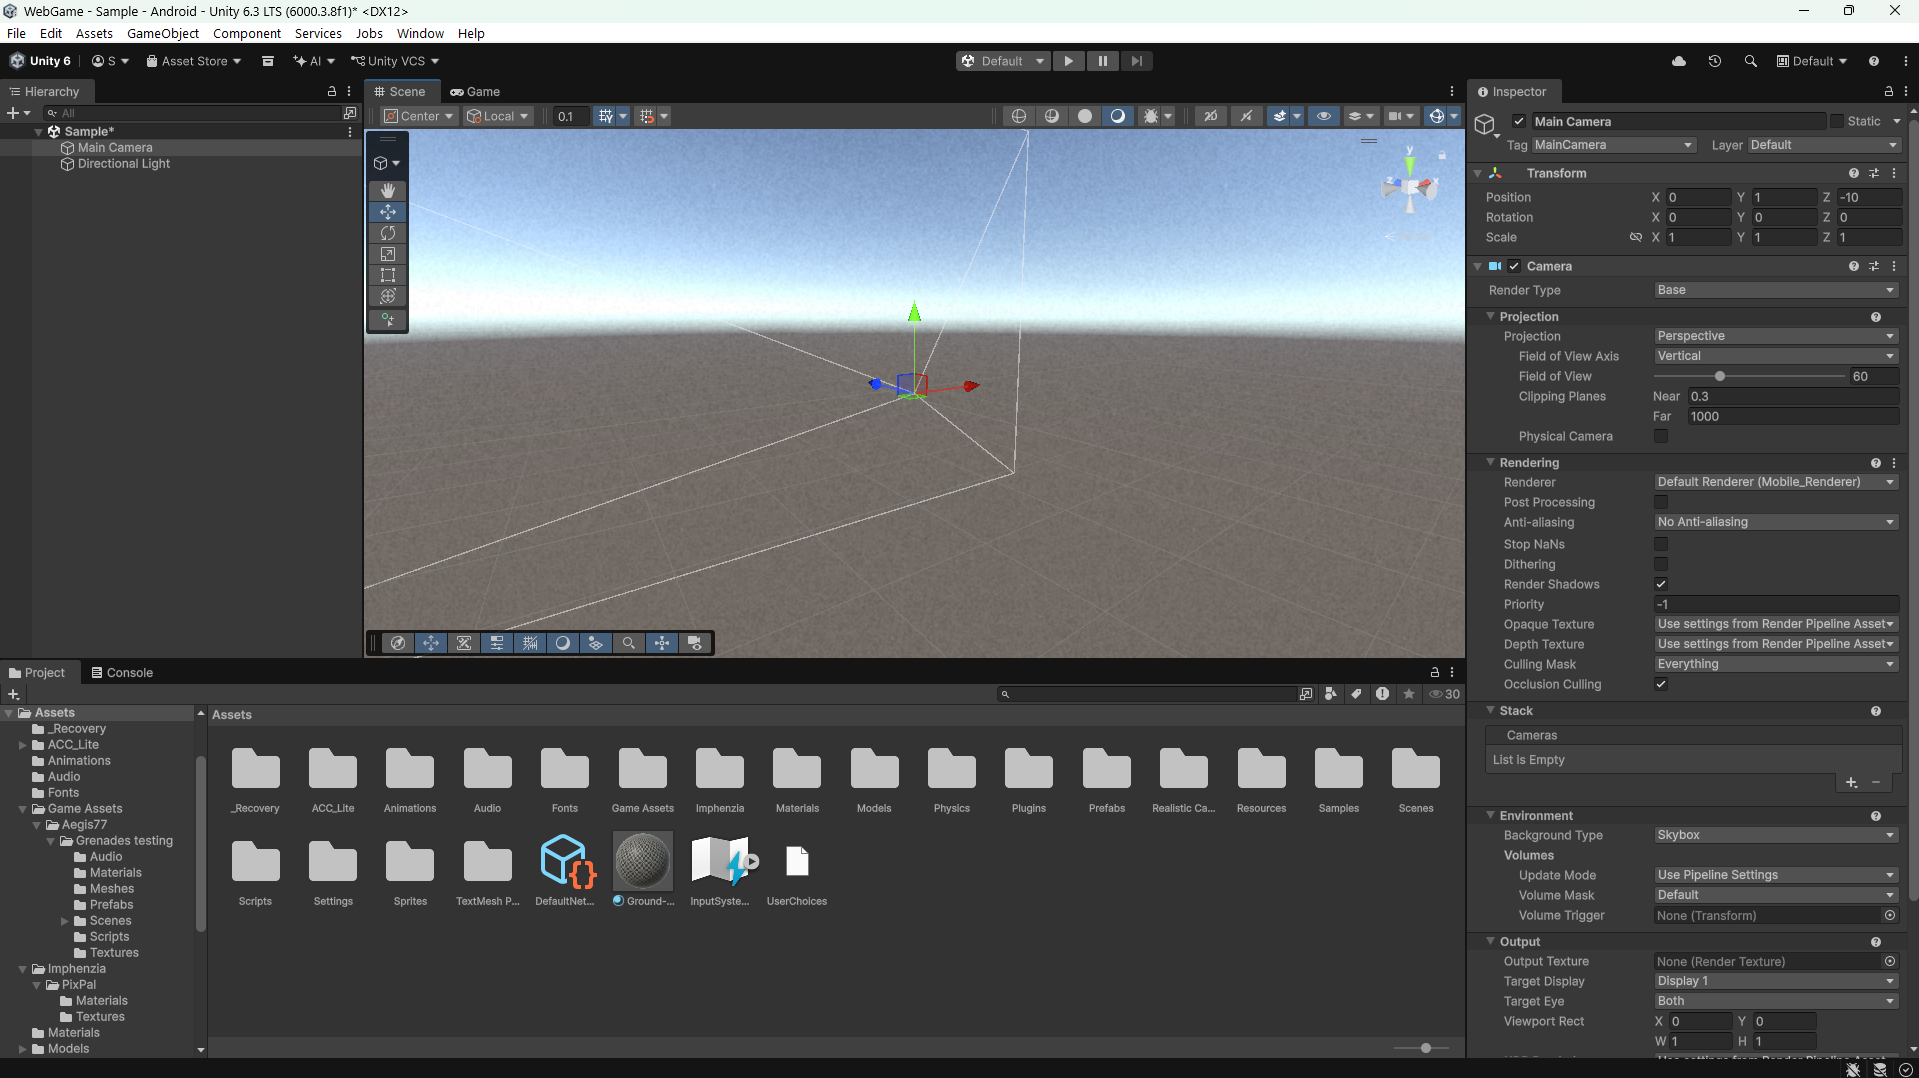Open Transform component help icon
This screenshot has width=1919, height=1078.
[x=1853, y=173]
